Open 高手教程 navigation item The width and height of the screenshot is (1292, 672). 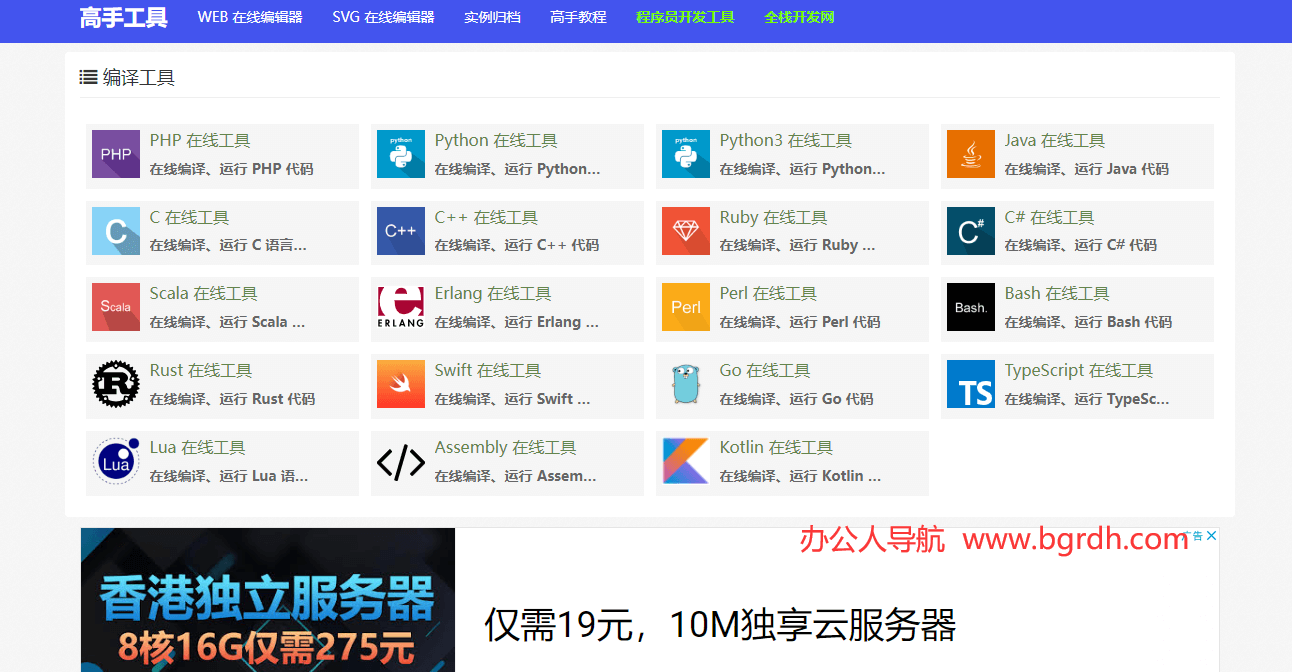(x=578, y=17)
